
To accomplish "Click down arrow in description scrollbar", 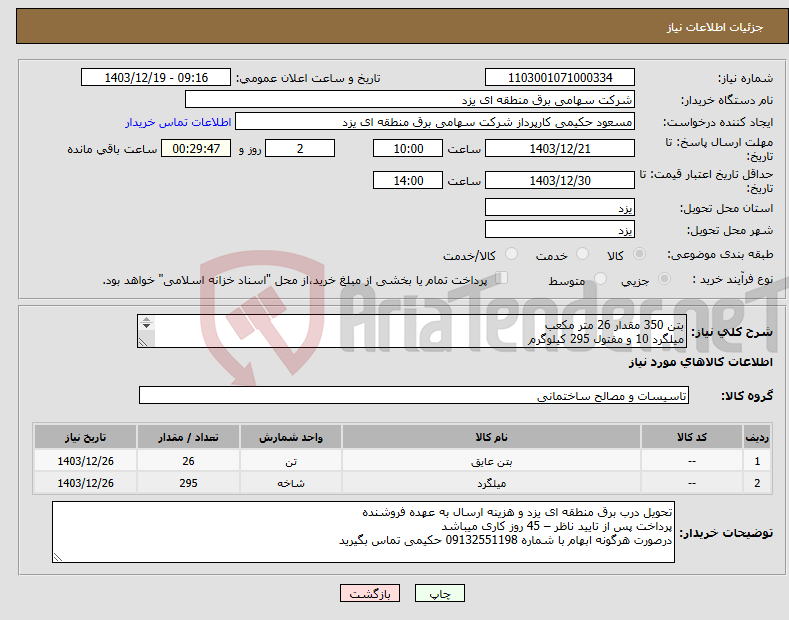I will [x=146, y=326].
